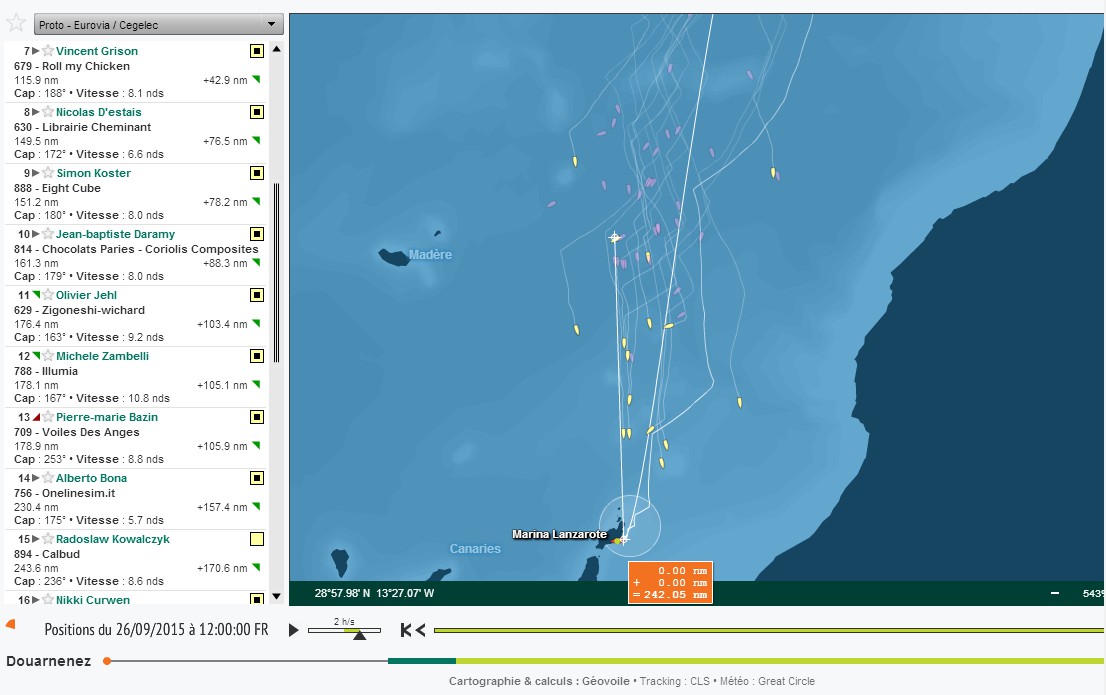Image resolution: width=1106 pixels, height=695 pixels.
Task: Click the orange Douarnenez start marker
Action: tap(107, 661)
